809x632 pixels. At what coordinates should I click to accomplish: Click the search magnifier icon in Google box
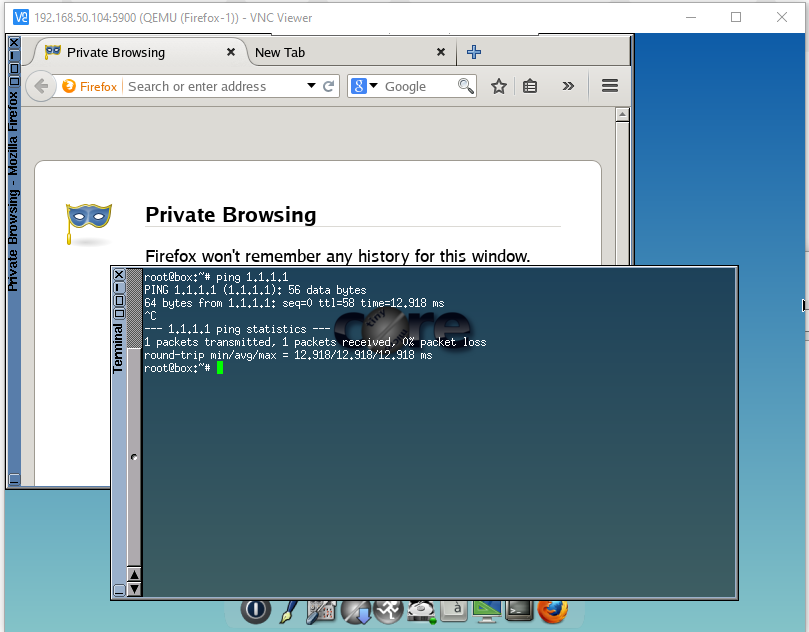(x=465, y=87)
